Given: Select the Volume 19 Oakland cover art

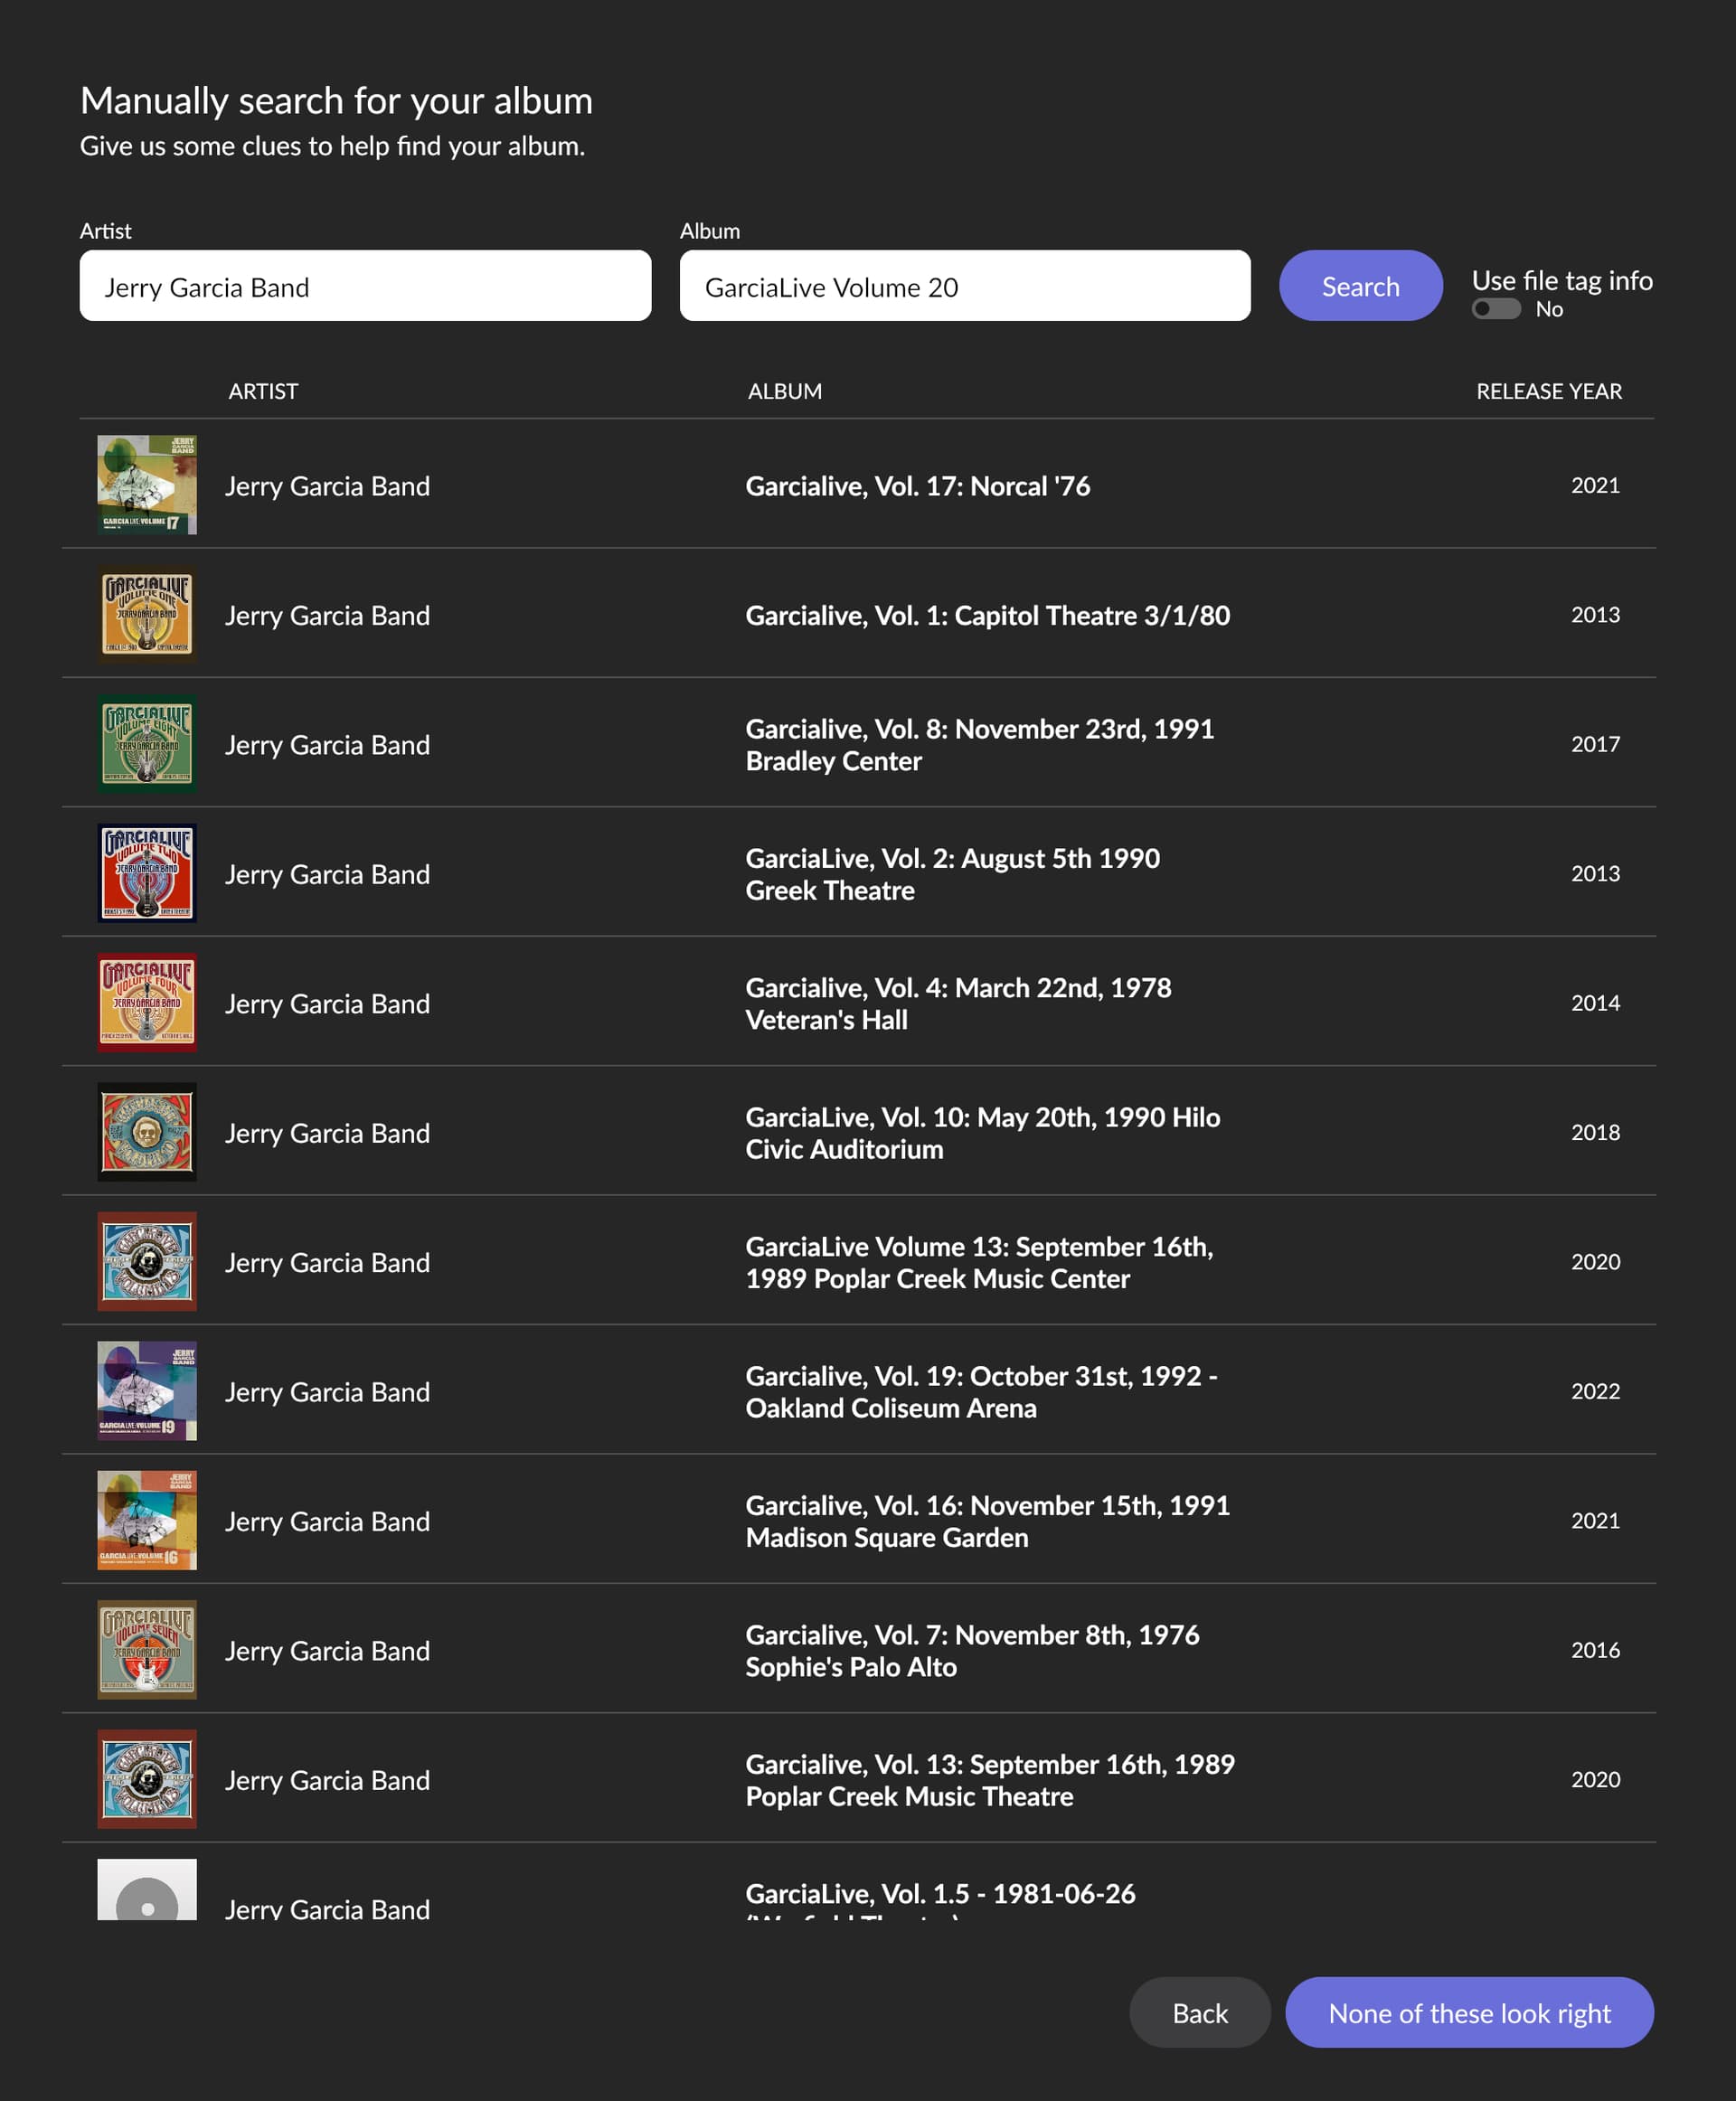Looking at the screenshot, I should coord(147,1391).
